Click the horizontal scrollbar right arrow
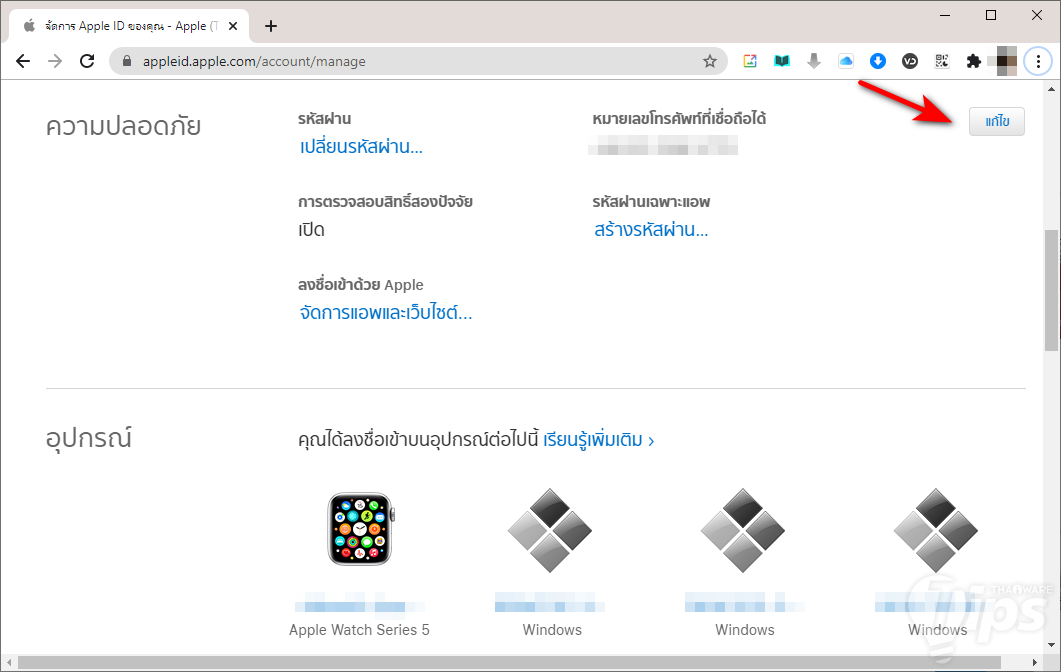1061x672 pixels. coord(1035,662)
